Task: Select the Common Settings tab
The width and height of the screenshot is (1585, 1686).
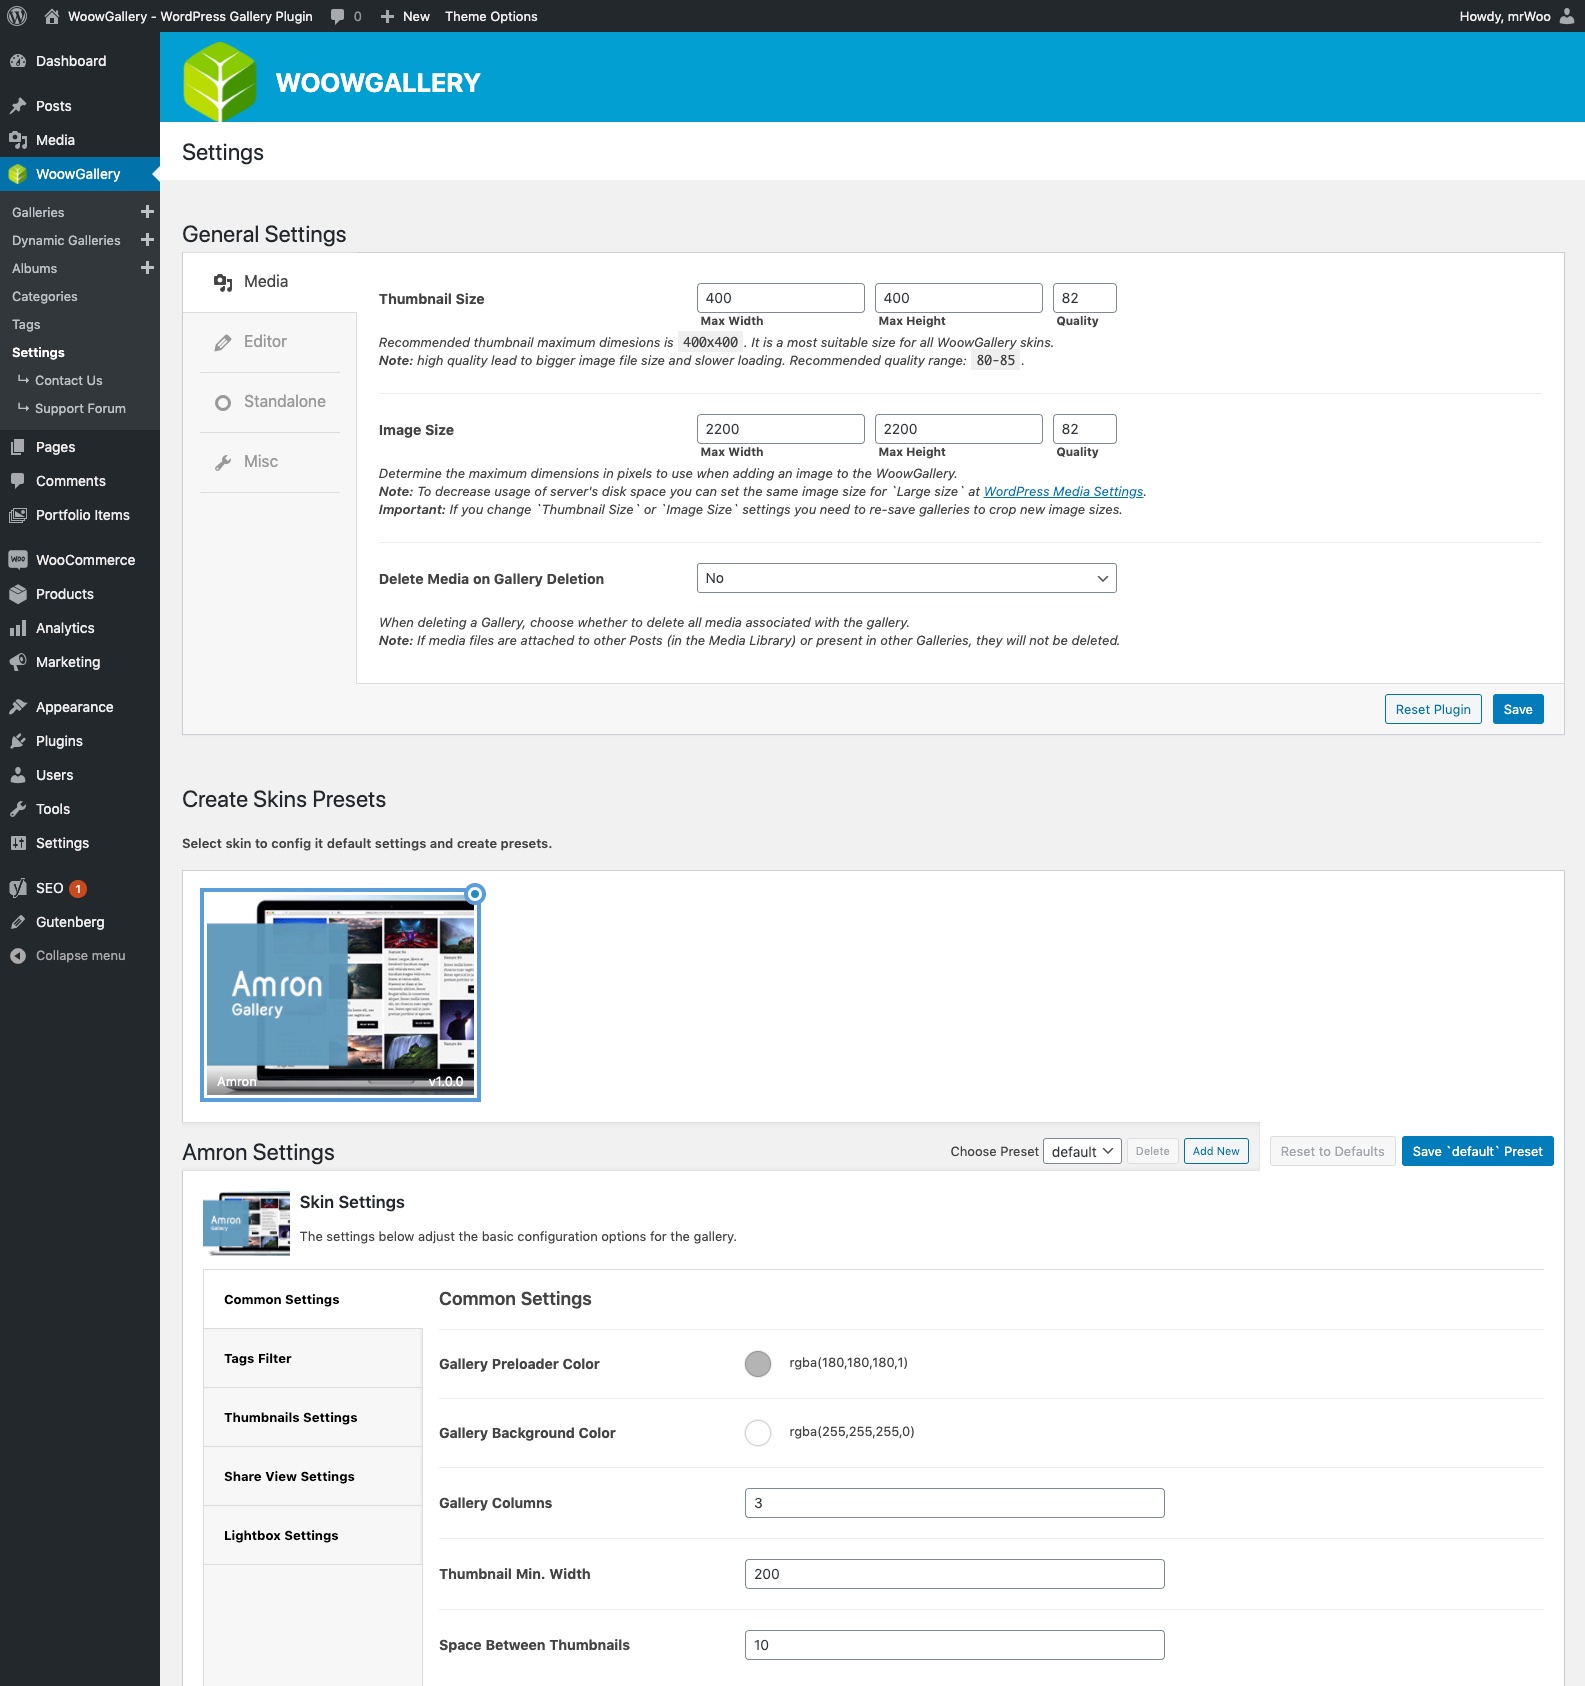Action: pos(313,1299)
